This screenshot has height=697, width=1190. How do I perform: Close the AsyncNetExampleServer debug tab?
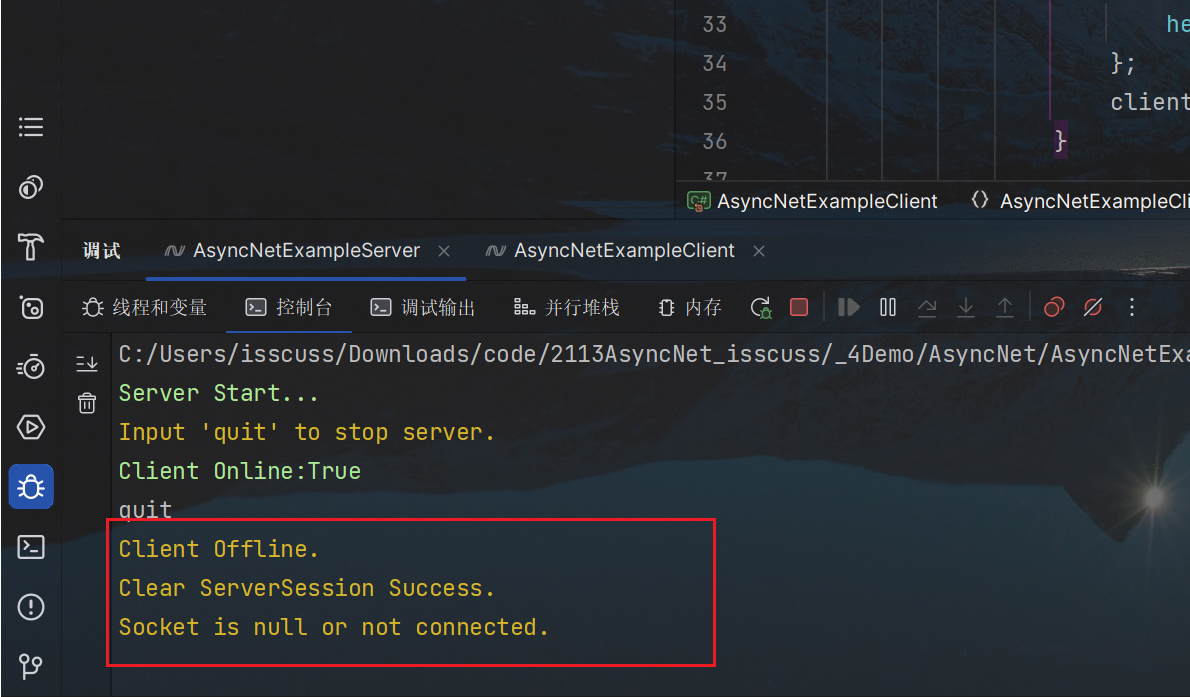444,251
